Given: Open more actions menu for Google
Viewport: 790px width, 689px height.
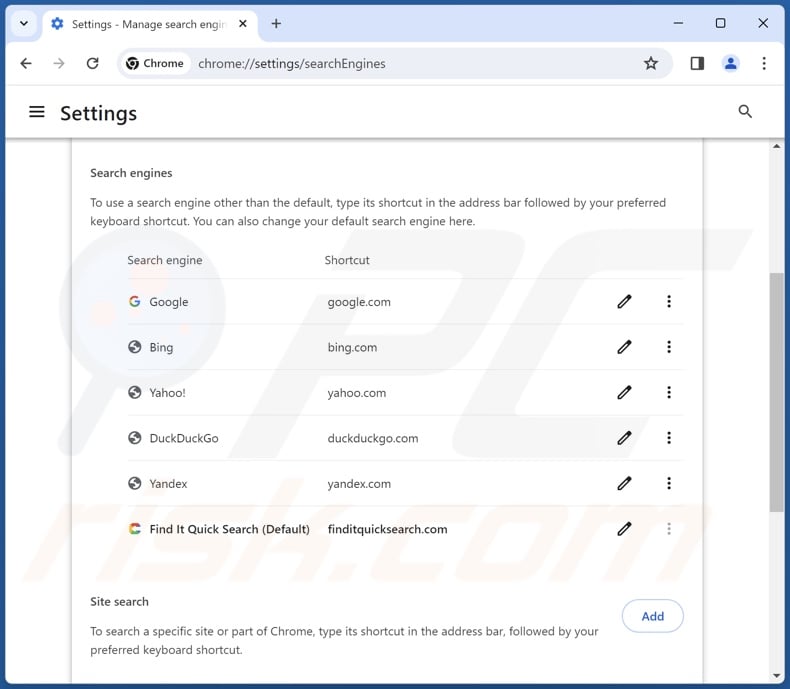Looking at the screenshot, I should [x=669, y=302].
